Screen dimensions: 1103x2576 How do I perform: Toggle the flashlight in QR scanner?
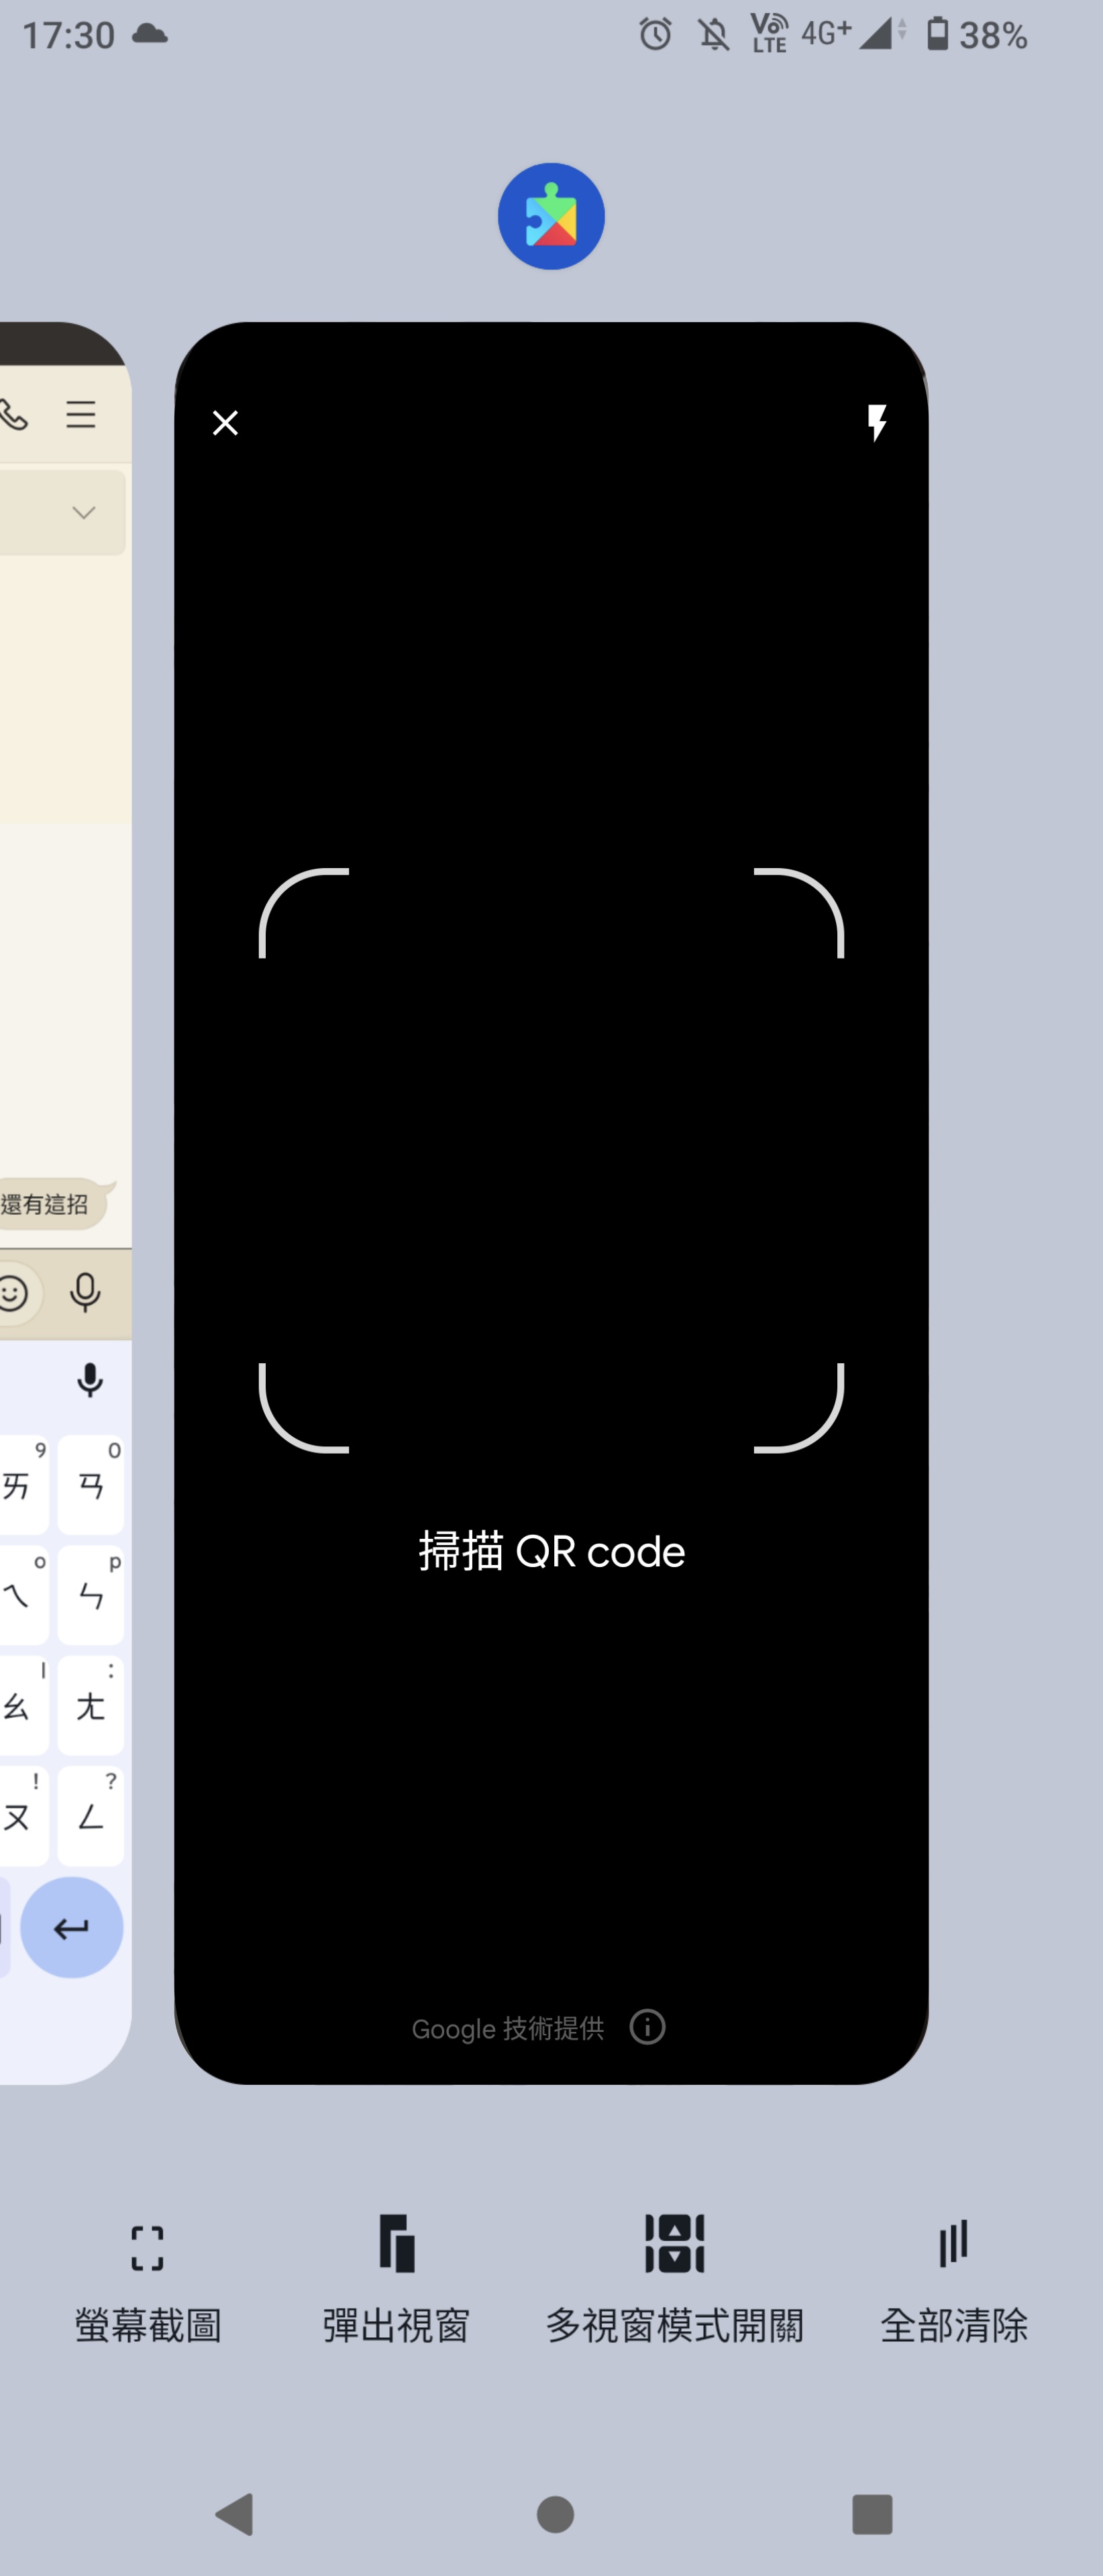click(x=877, y=423)
